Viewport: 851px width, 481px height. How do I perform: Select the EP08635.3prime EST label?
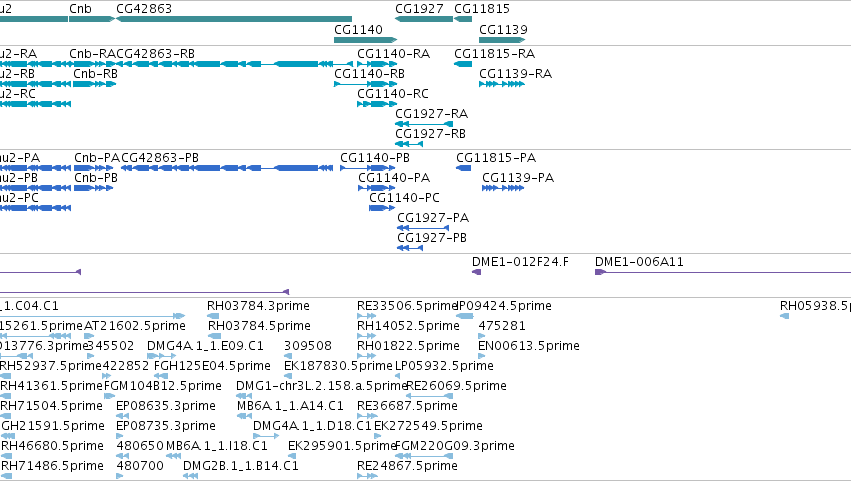tap(166, 407)
